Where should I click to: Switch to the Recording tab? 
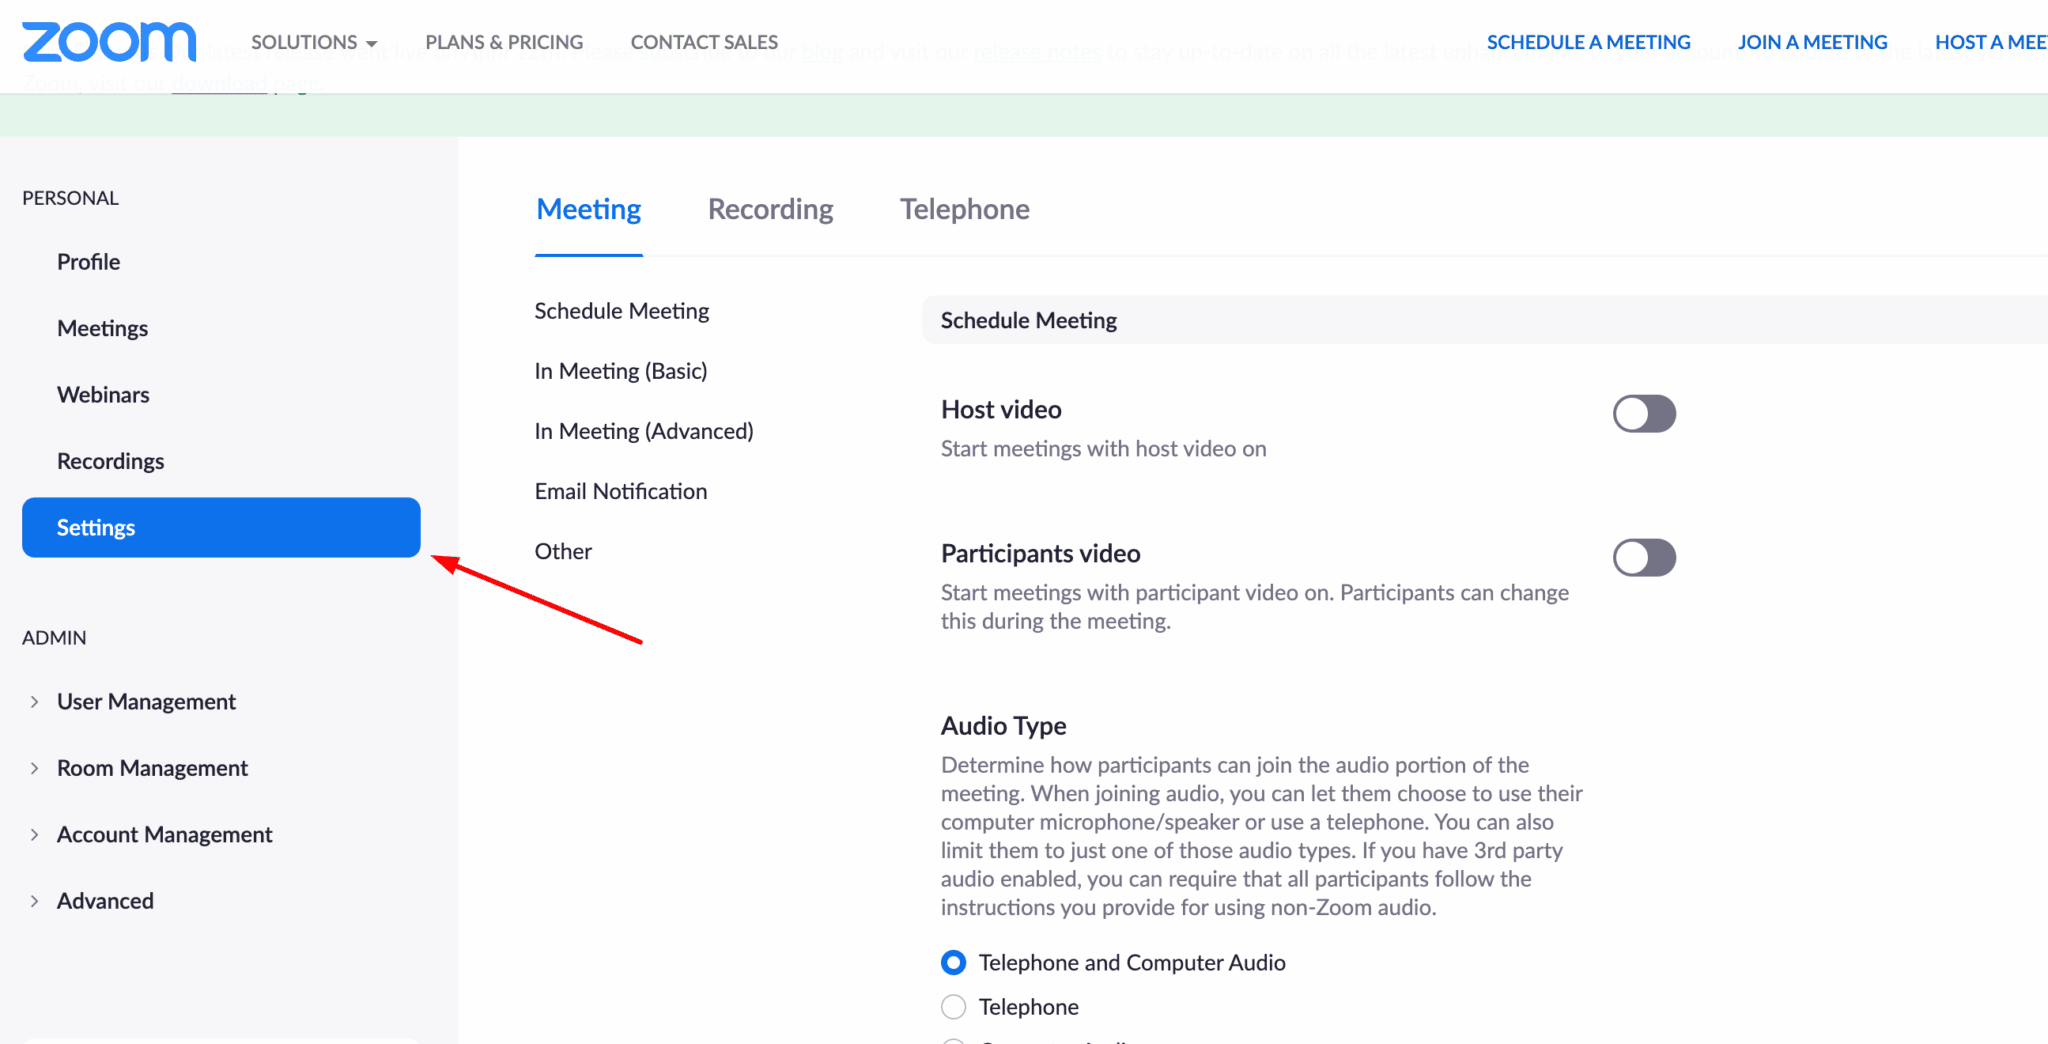[770, 209]
